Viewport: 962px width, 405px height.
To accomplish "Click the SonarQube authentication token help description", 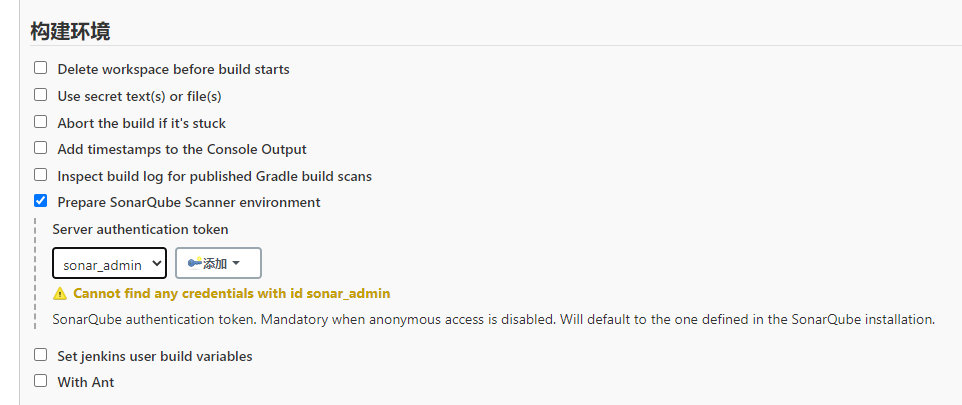I will tap(494, 320).
